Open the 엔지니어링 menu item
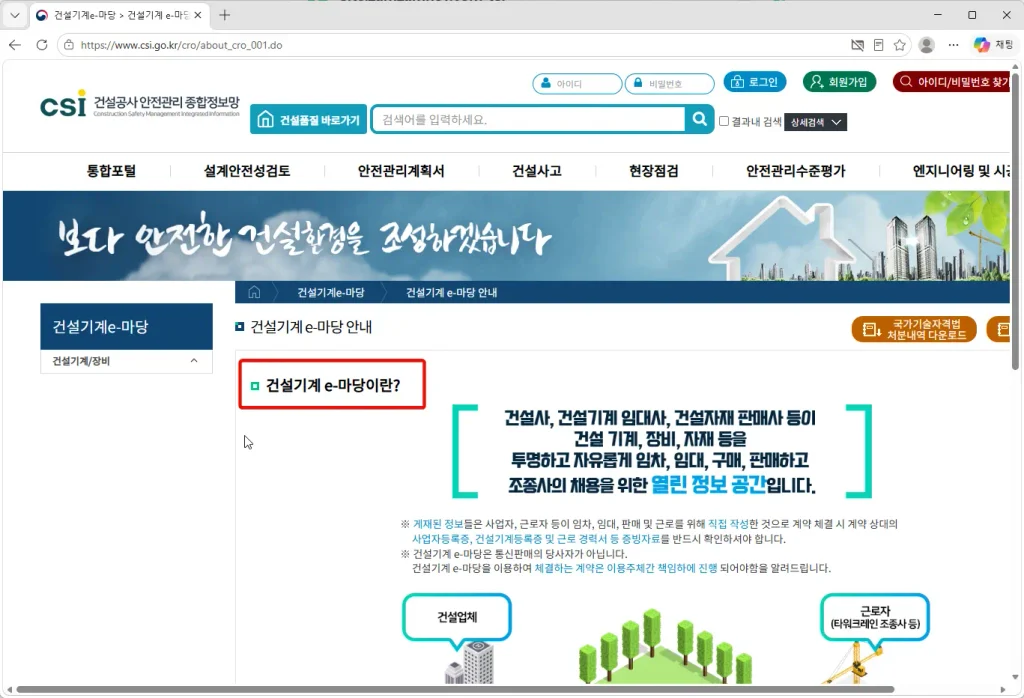 (x=961, y=171)
